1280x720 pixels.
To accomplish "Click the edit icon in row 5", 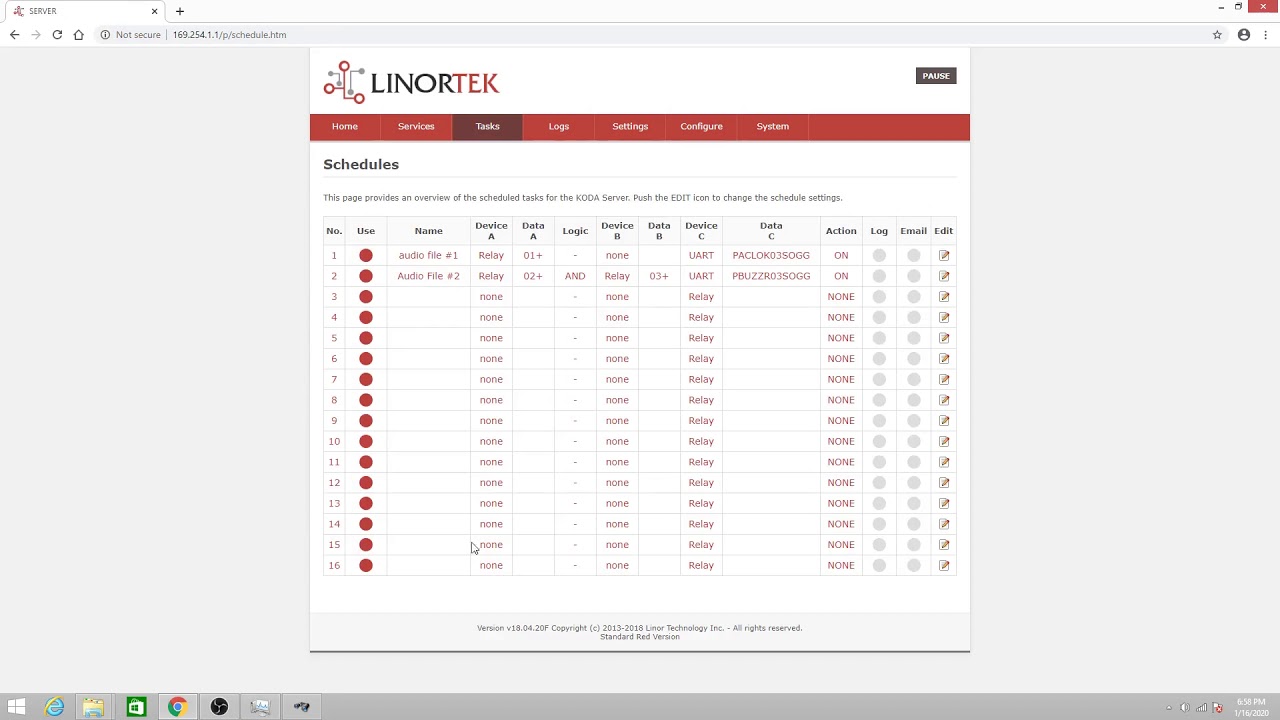I will tap(944, 338).
